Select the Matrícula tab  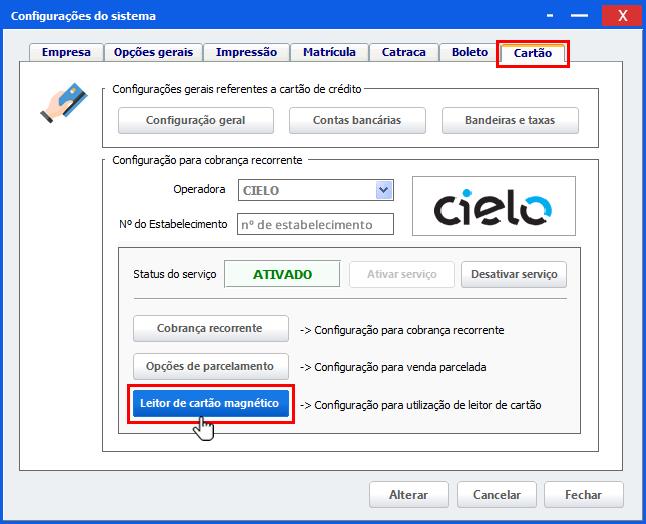pos(329,52)
